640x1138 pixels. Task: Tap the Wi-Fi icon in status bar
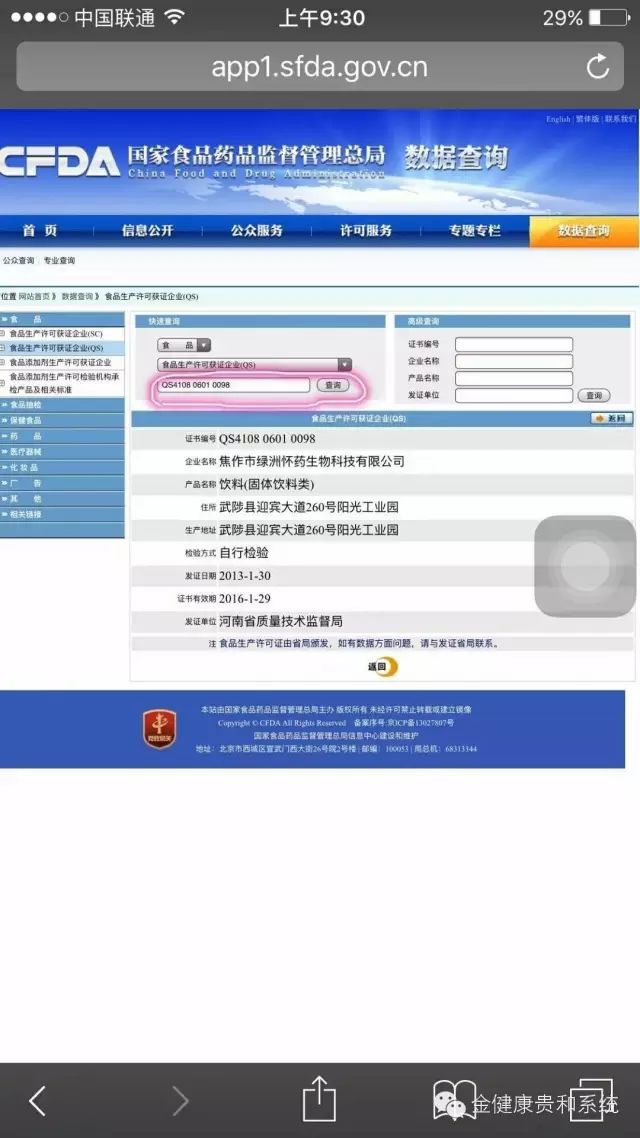click(x=174, y=17)
